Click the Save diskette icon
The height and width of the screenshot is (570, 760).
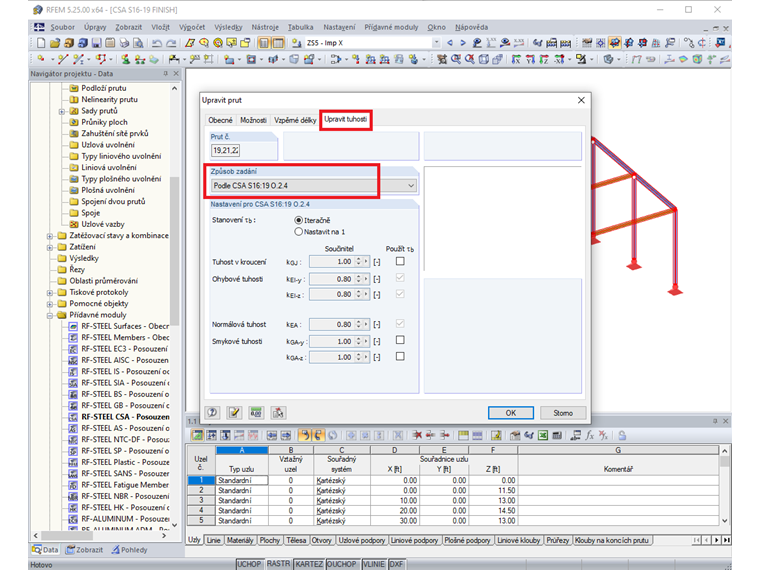pos(96,43)
